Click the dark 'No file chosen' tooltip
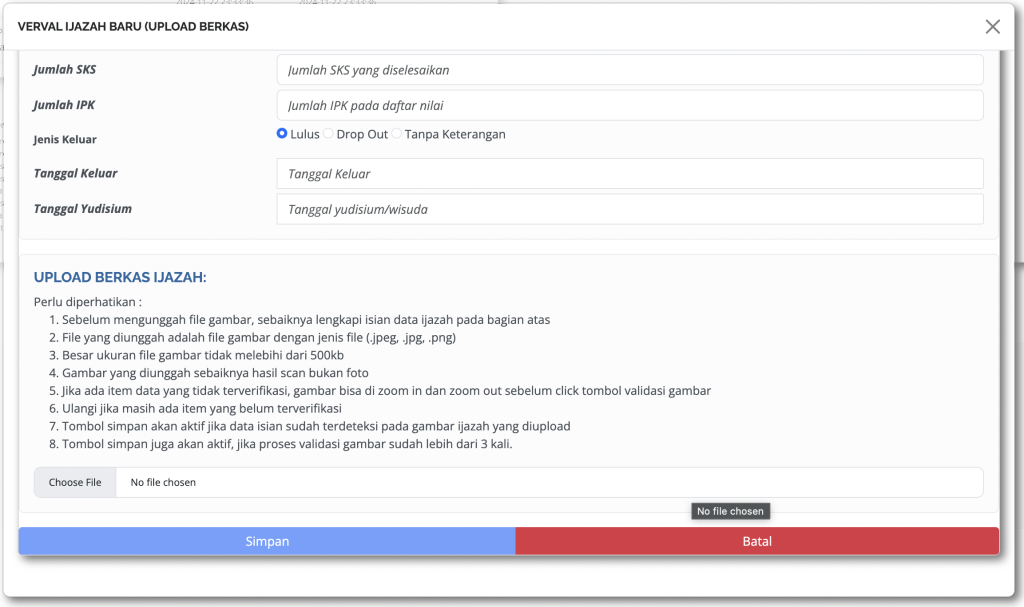 pos(730,511)
